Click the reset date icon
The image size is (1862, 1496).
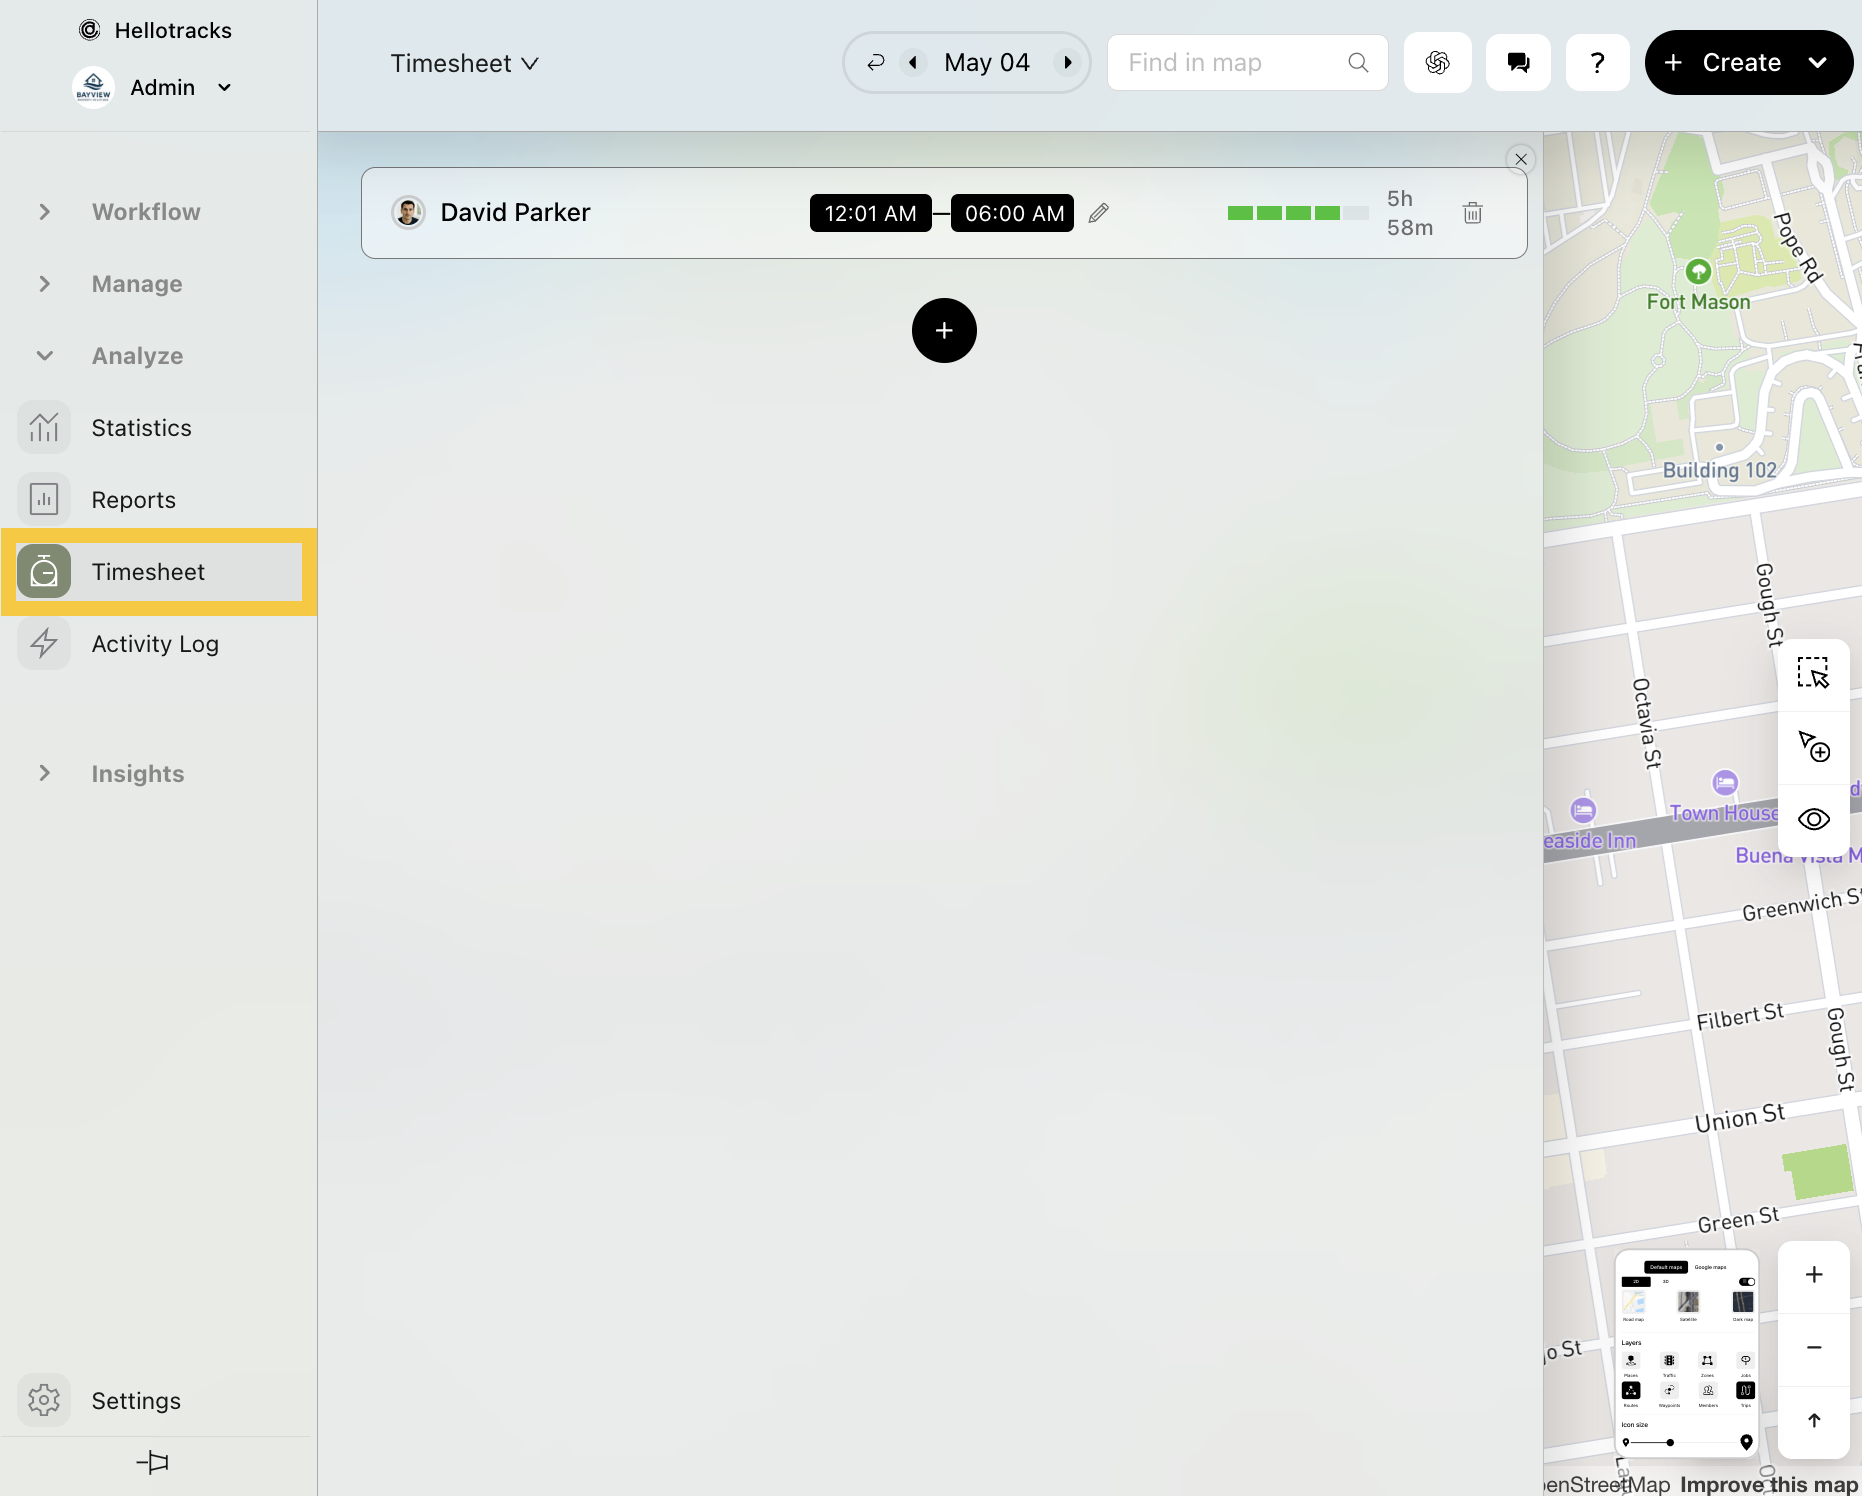click(876, 62)
